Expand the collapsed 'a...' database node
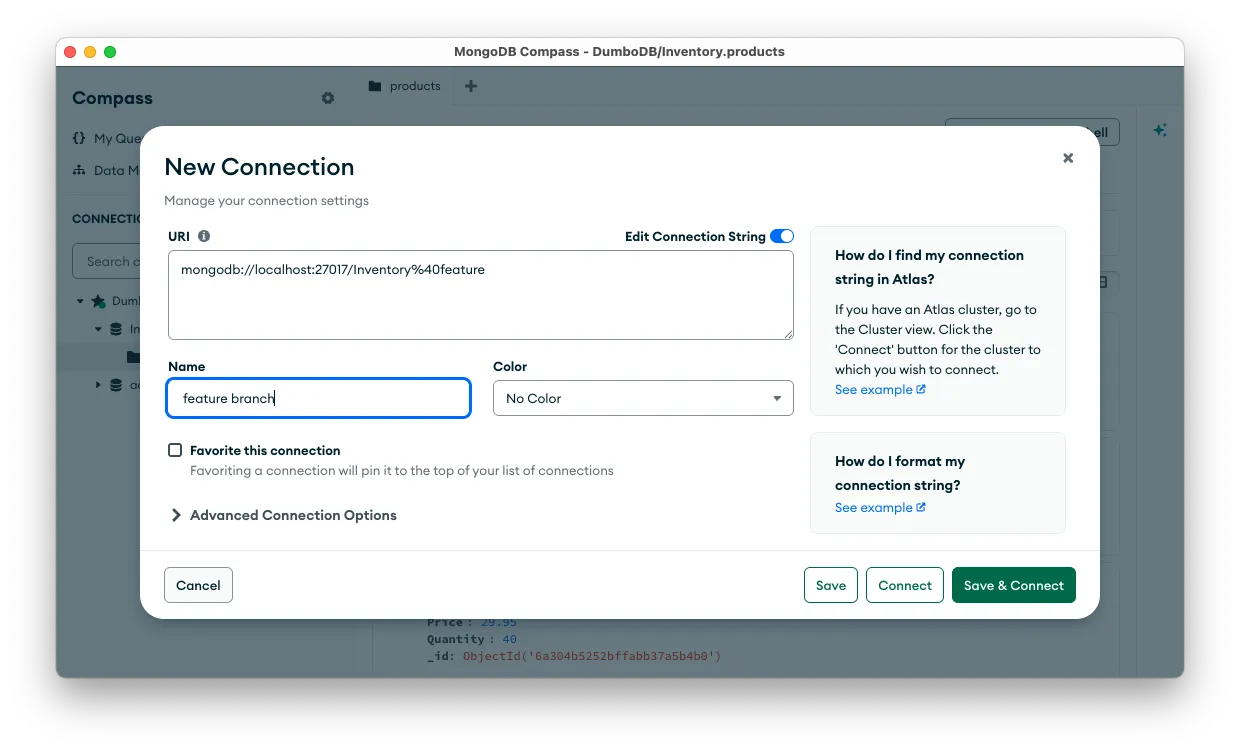The width and height of the screenshot is (1240, 752). coord(98,385)
